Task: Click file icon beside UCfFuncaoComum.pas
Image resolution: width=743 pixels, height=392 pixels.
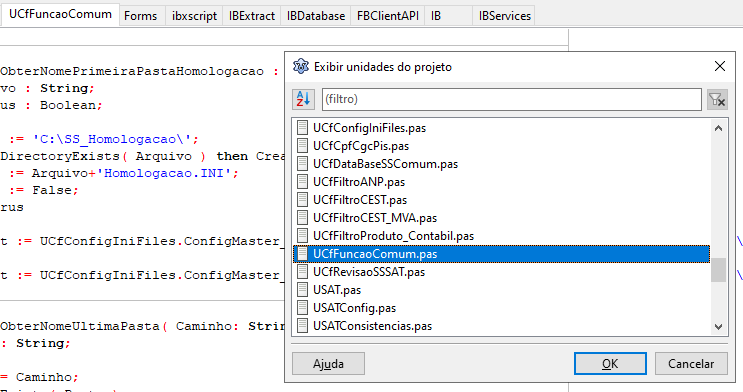Action: coord(302,254)
